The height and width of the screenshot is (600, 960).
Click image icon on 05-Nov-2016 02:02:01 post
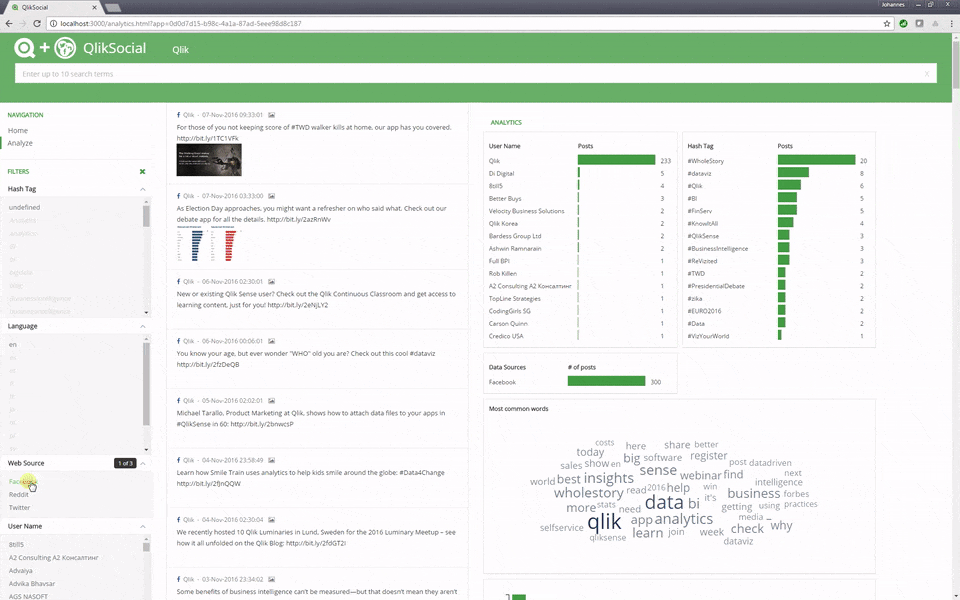(271, 400)
